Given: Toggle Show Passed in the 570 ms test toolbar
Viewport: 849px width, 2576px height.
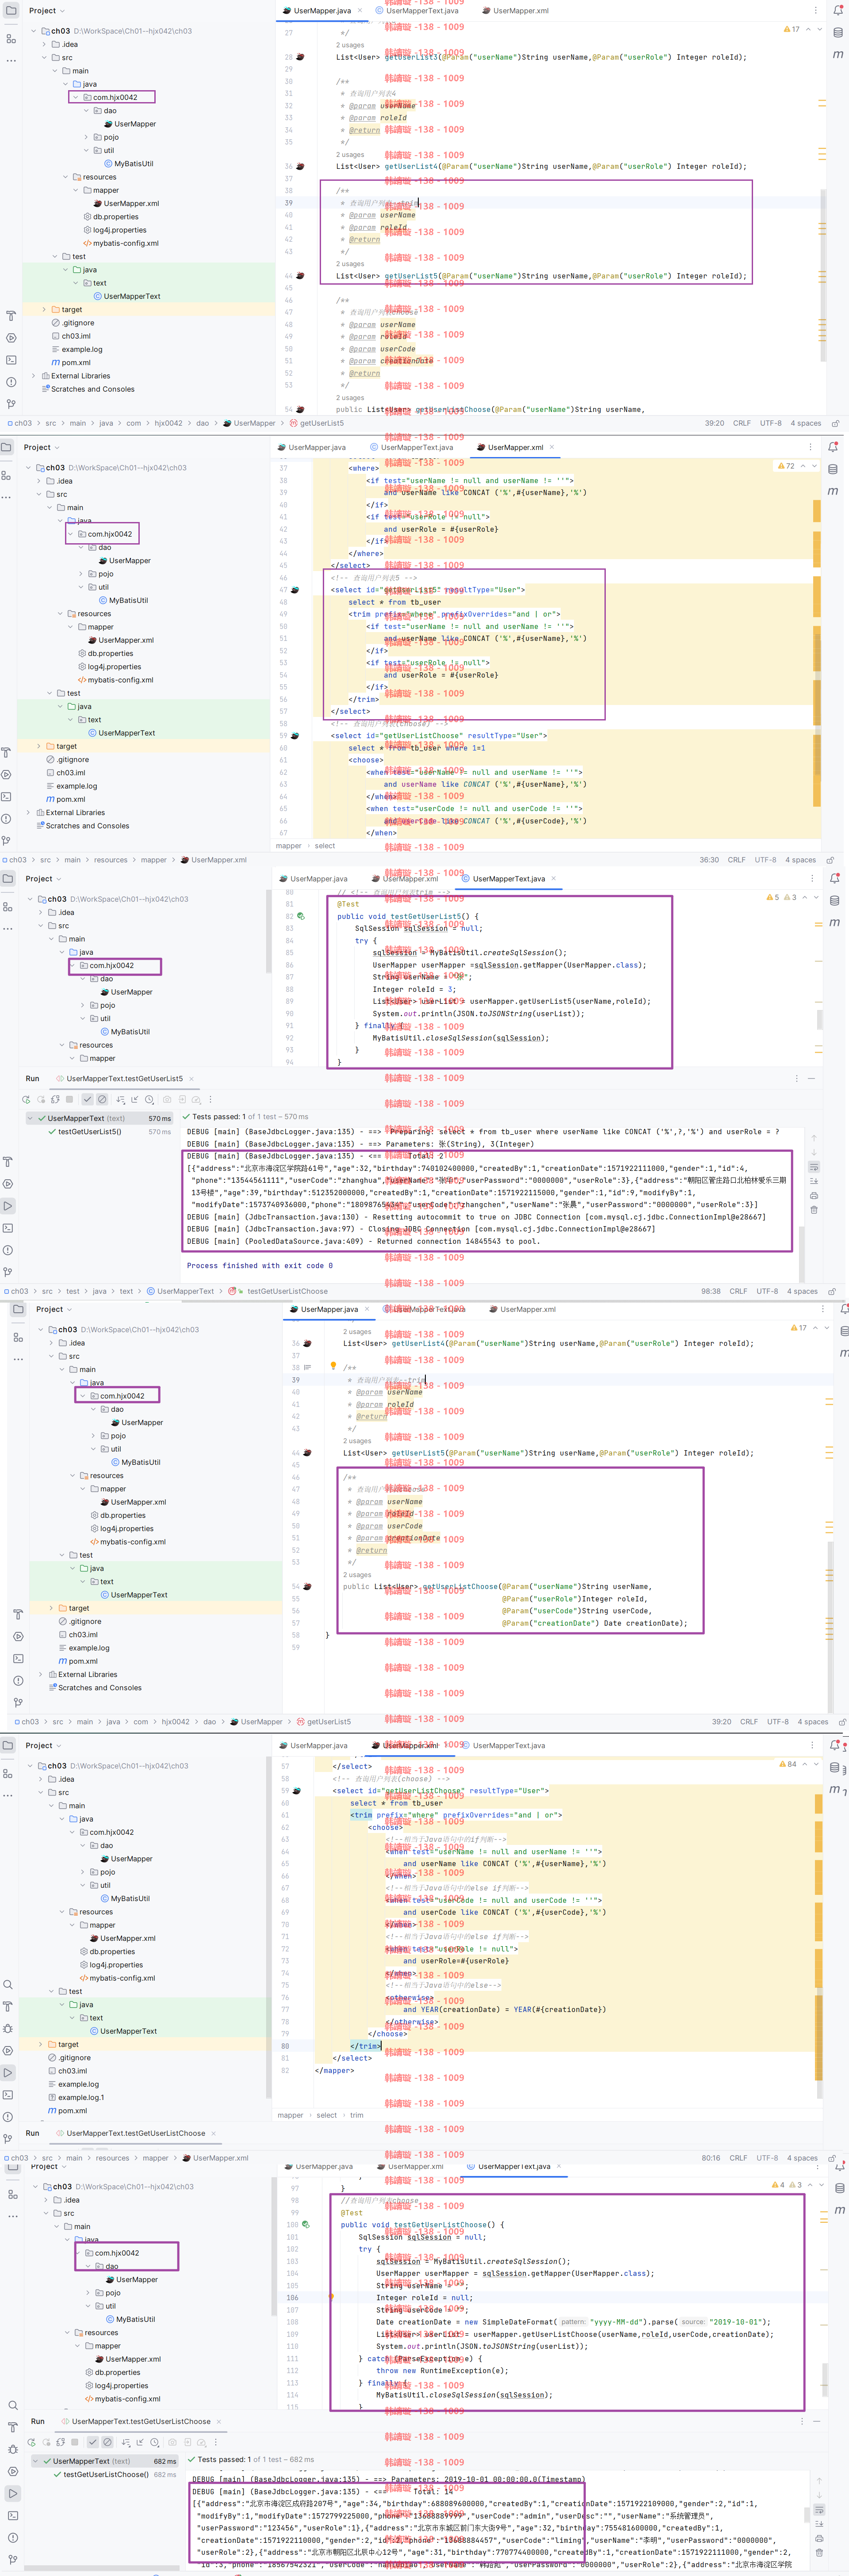Looking at the screenshot, I should tap(87, 1099).
